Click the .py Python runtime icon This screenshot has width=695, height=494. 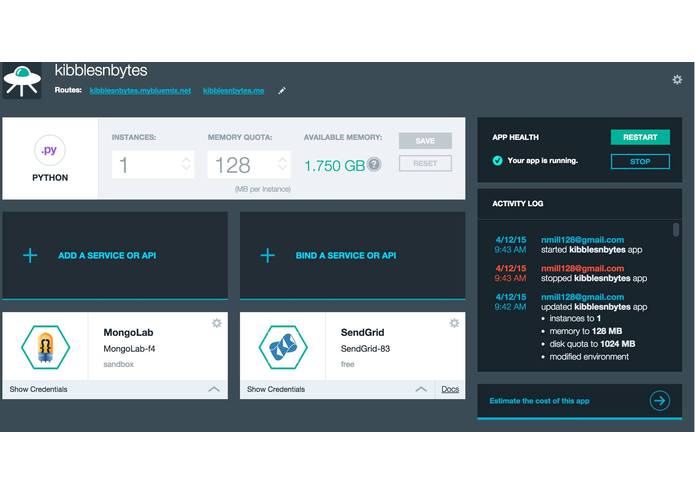[50, 150]
